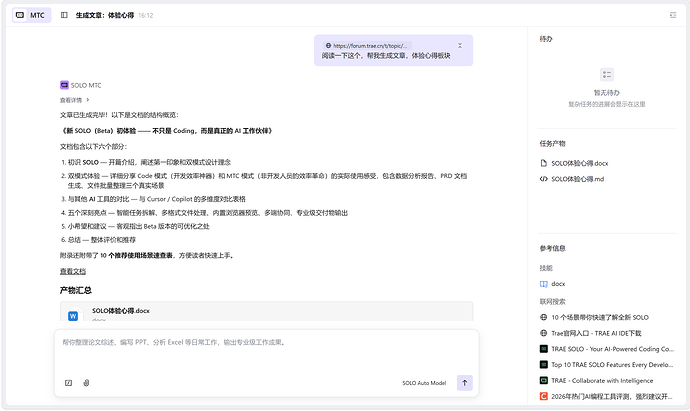Click favicon beside 'TRAE SOLO - Your AI-Powered'
690x411 pixels.
pos(543,349)
